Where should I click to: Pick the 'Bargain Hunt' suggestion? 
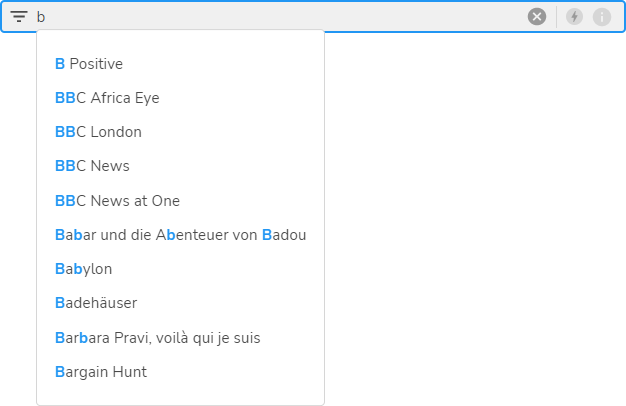[101, 372]
